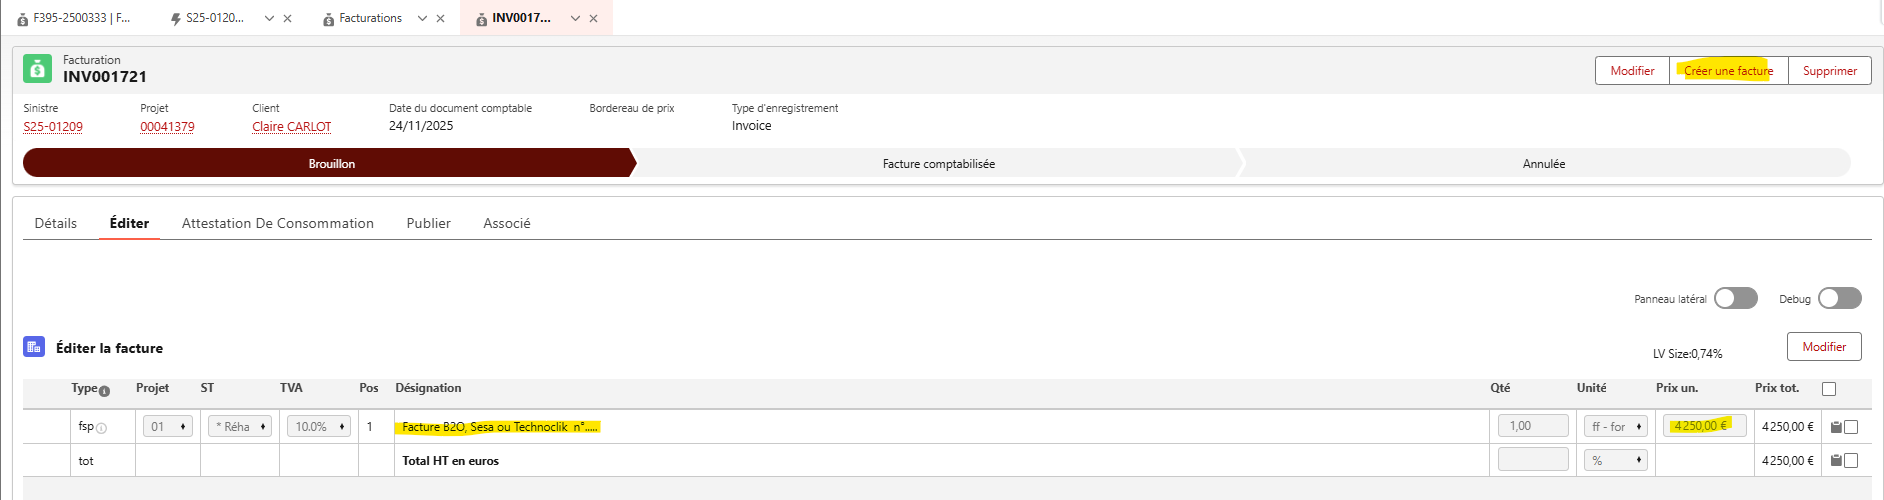Close the Facturations tab

[x=440, y=18]
